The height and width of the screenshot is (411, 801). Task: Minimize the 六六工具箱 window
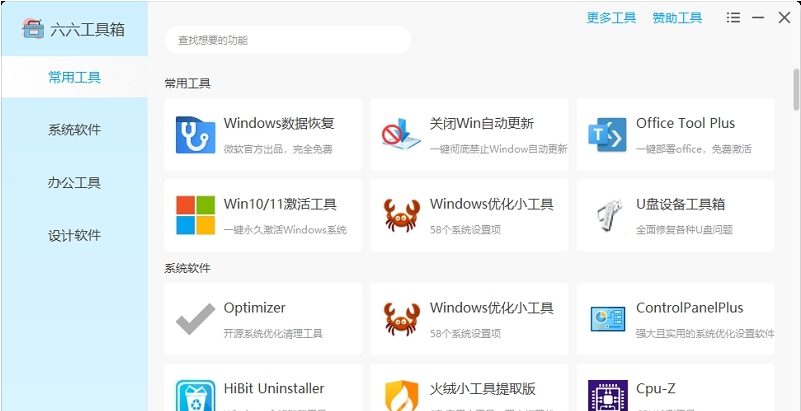click(x=758, y=18)
